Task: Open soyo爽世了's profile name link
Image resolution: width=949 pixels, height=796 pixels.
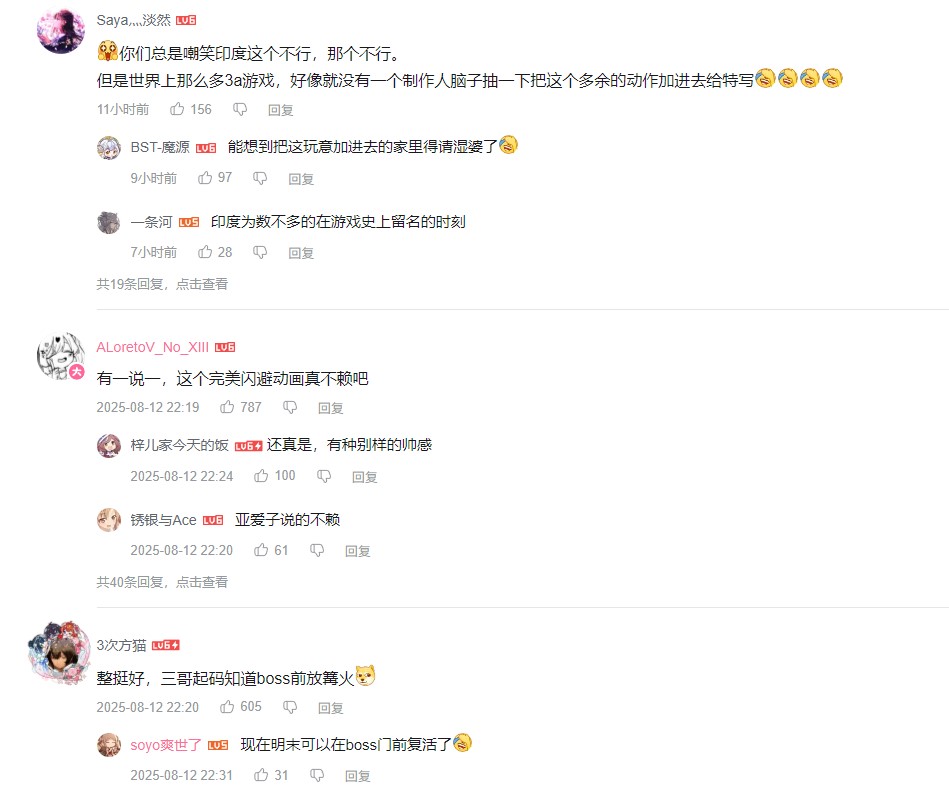Action: [x=166, y=745]
